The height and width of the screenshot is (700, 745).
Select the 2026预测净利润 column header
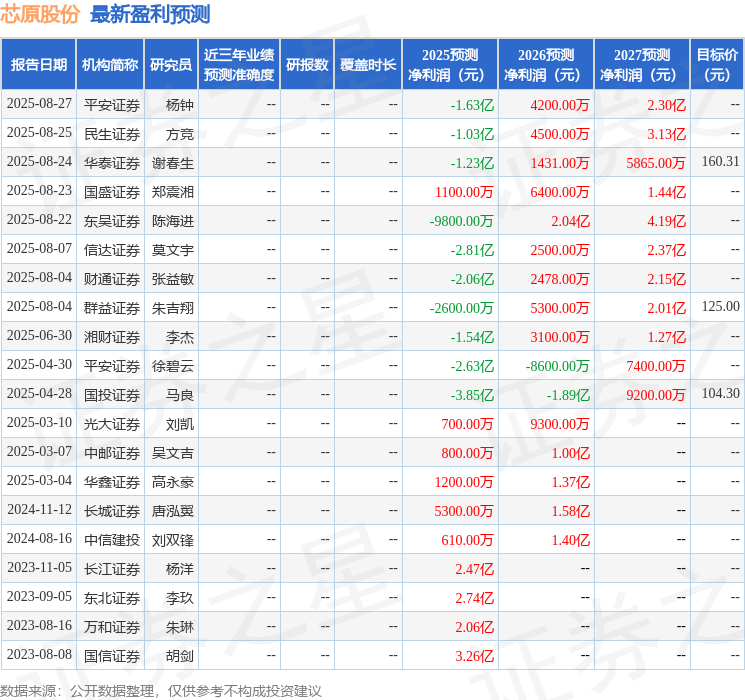[x=546, y=65]
